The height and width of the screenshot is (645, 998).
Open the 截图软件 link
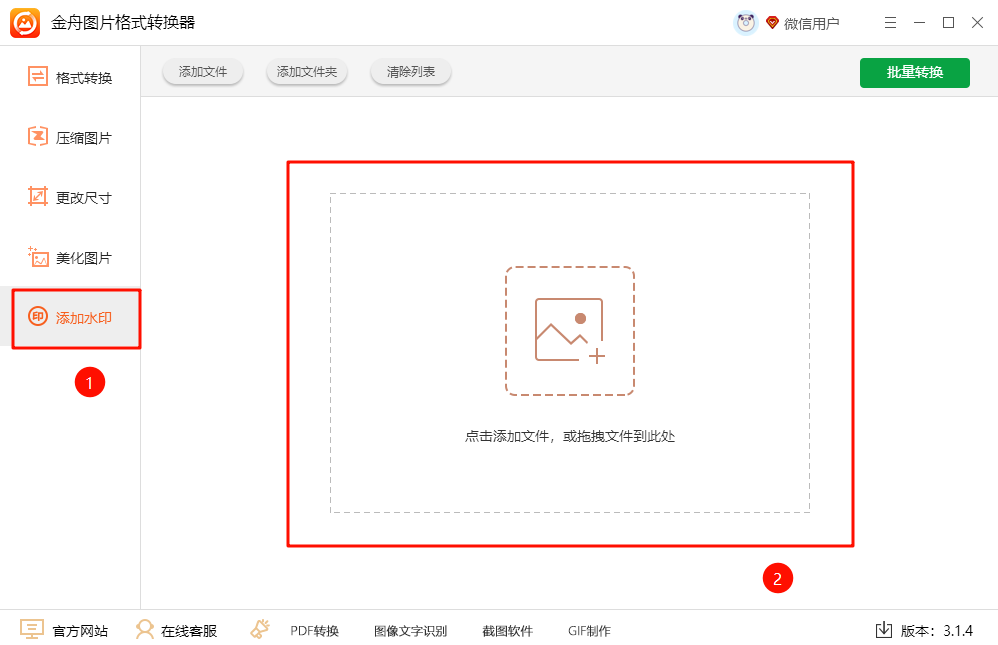(507, 631)
